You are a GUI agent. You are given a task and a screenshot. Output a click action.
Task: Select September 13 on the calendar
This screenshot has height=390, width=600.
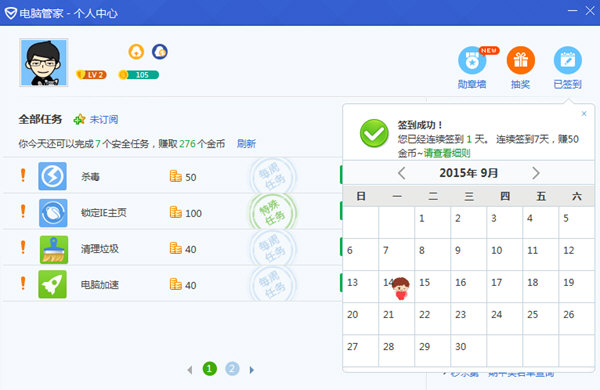(x=360, y=287)
